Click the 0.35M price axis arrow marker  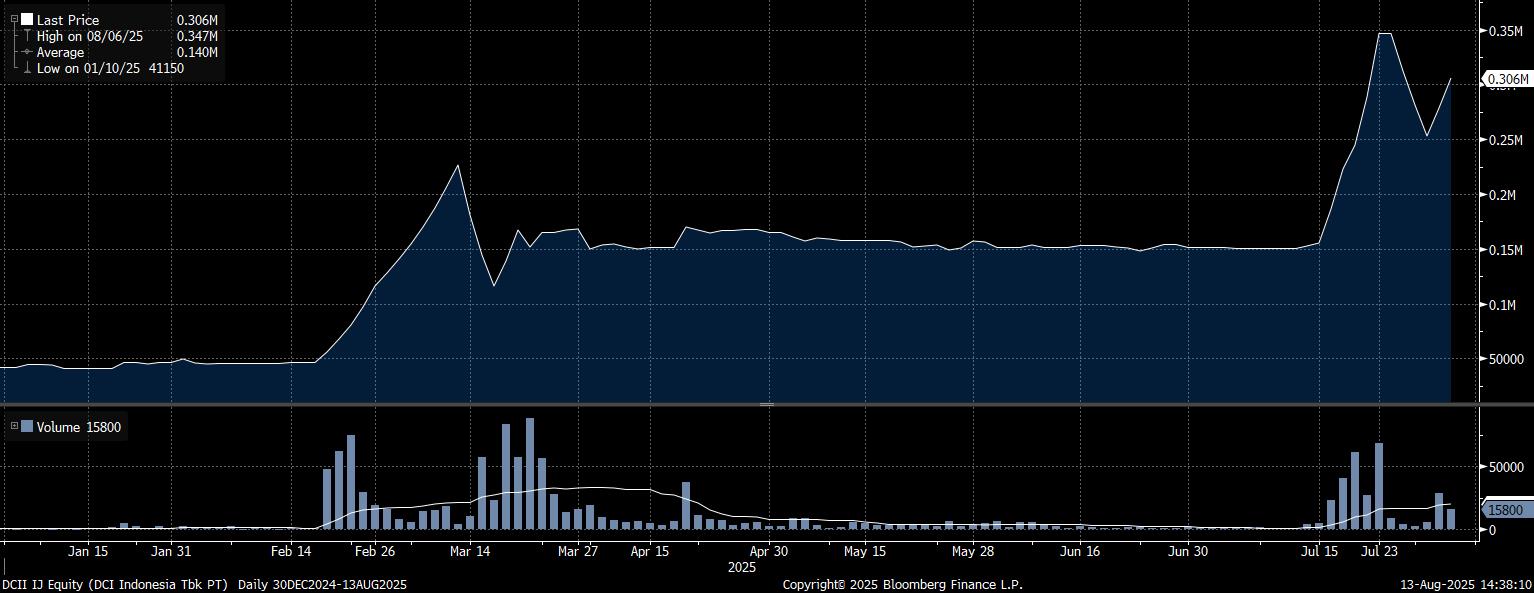tap(1481, 31)
